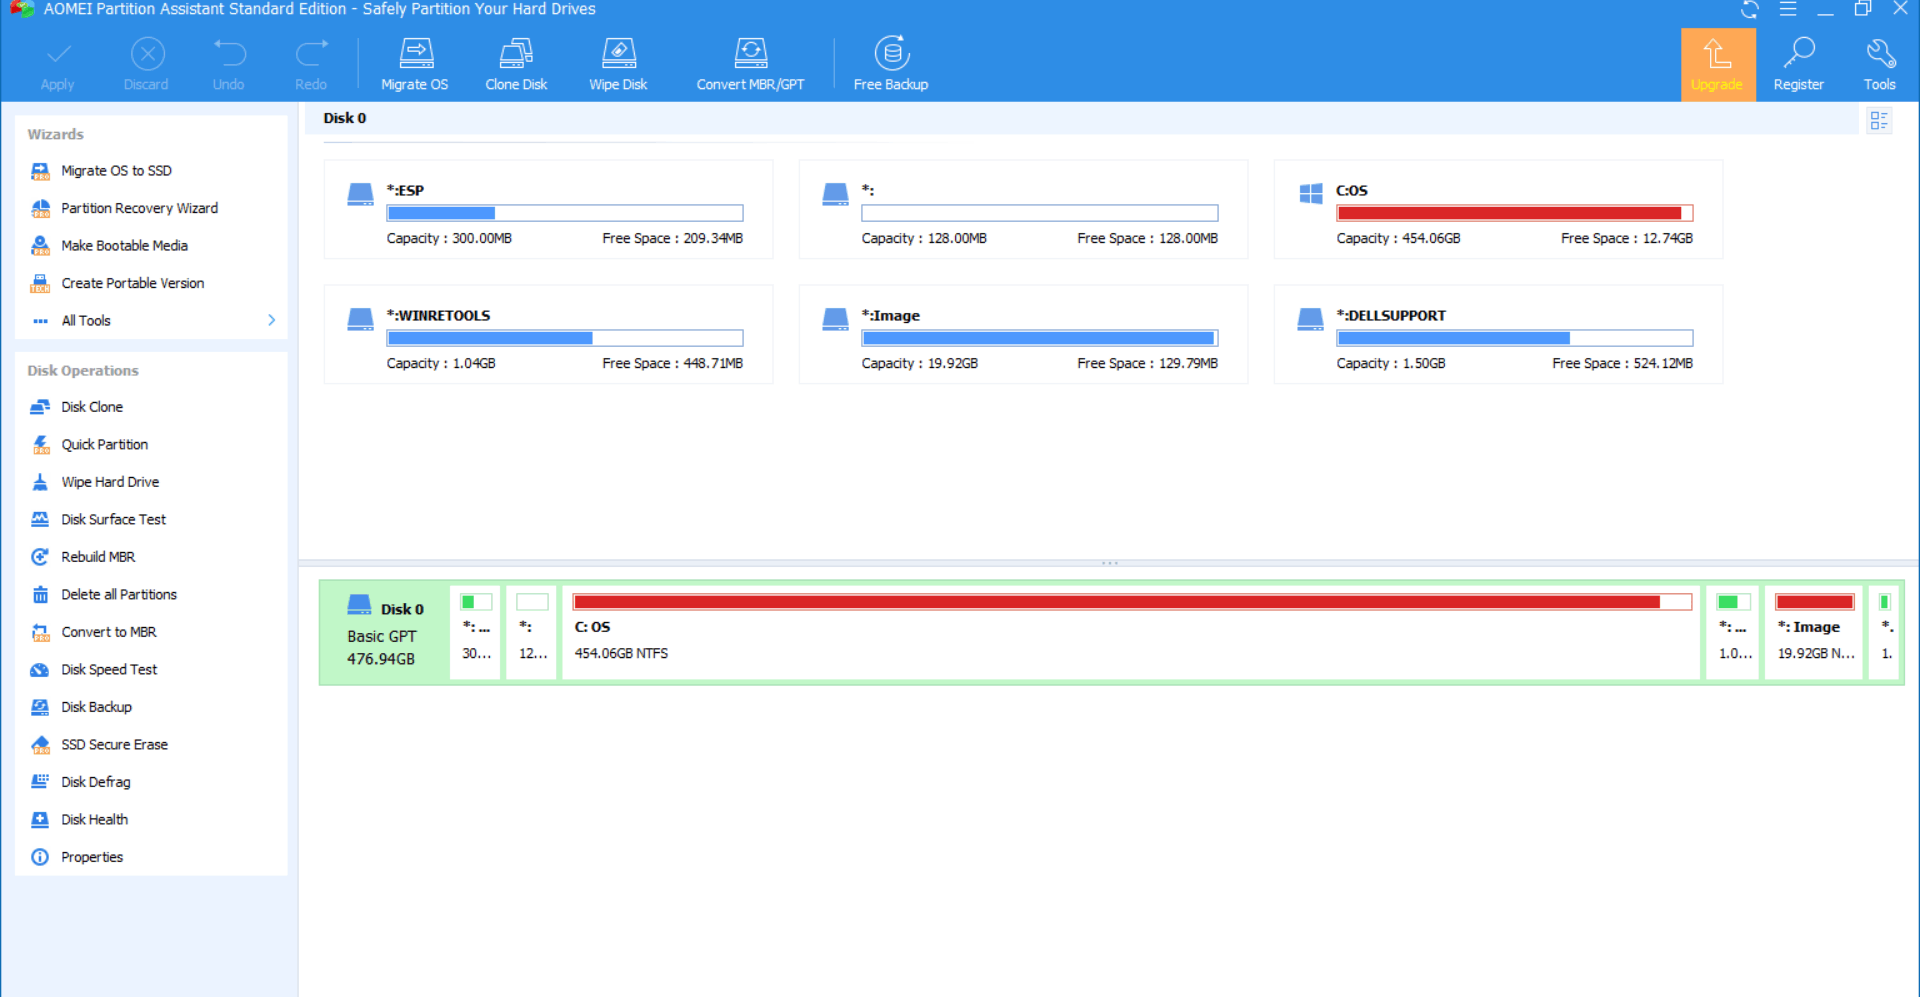Open Disk Defrag operation
Viewport: 1920px width, 997px height.
click(95, 782)
